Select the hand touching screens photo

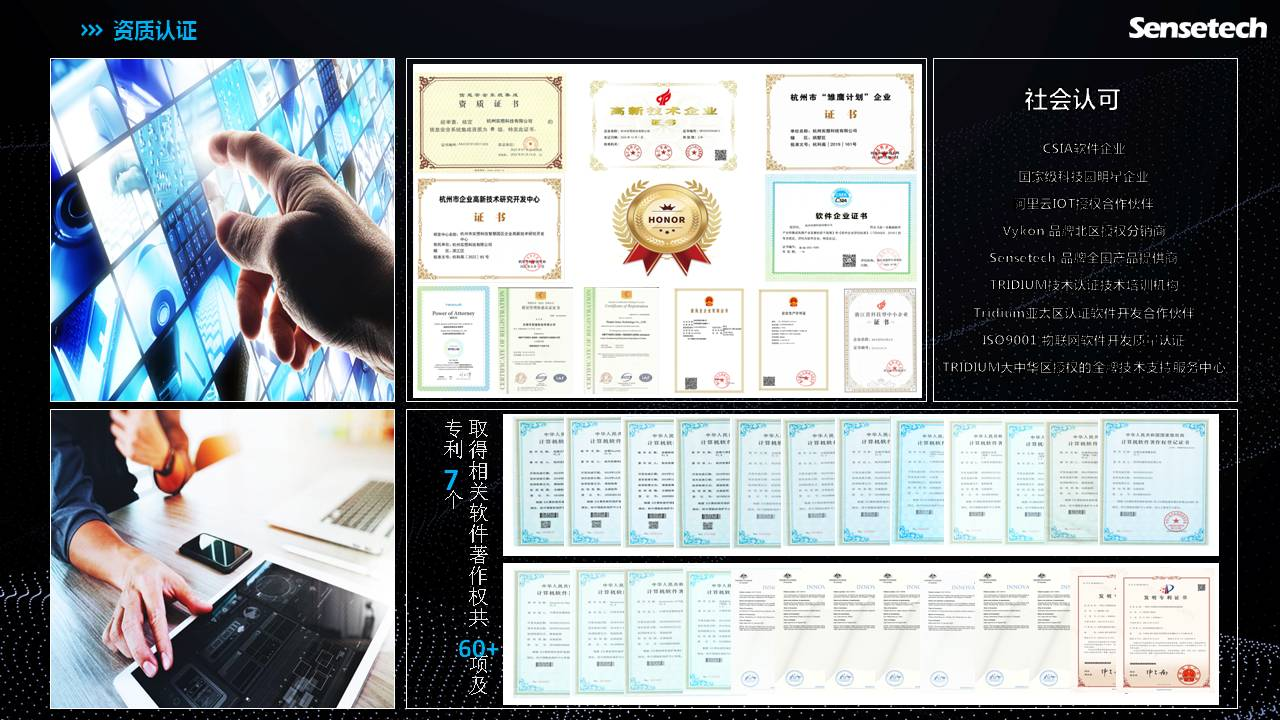pyautogui.click(x=223, y=230)
